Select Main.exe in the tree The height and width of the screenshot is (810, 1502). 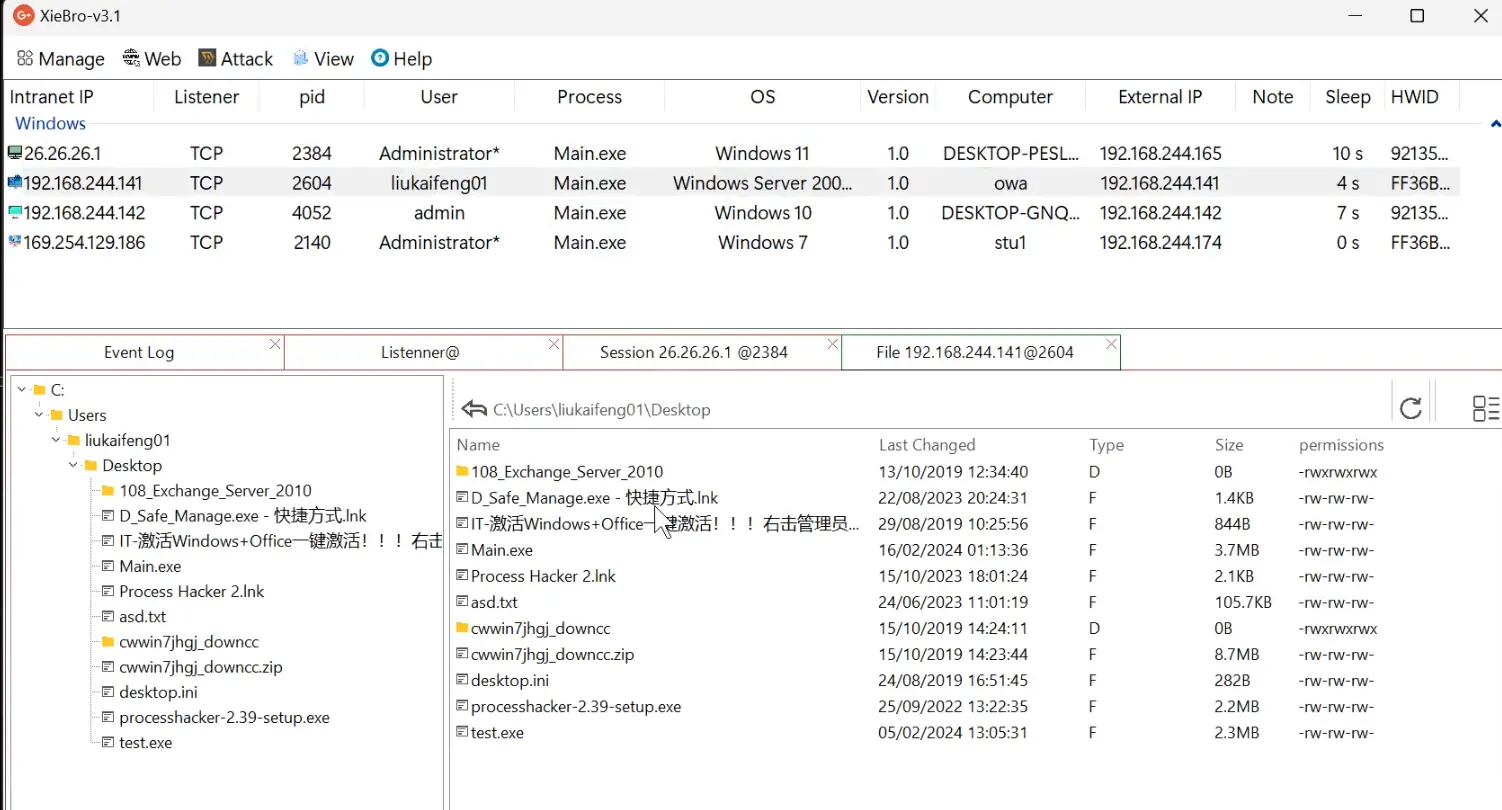tap(150, 566)
